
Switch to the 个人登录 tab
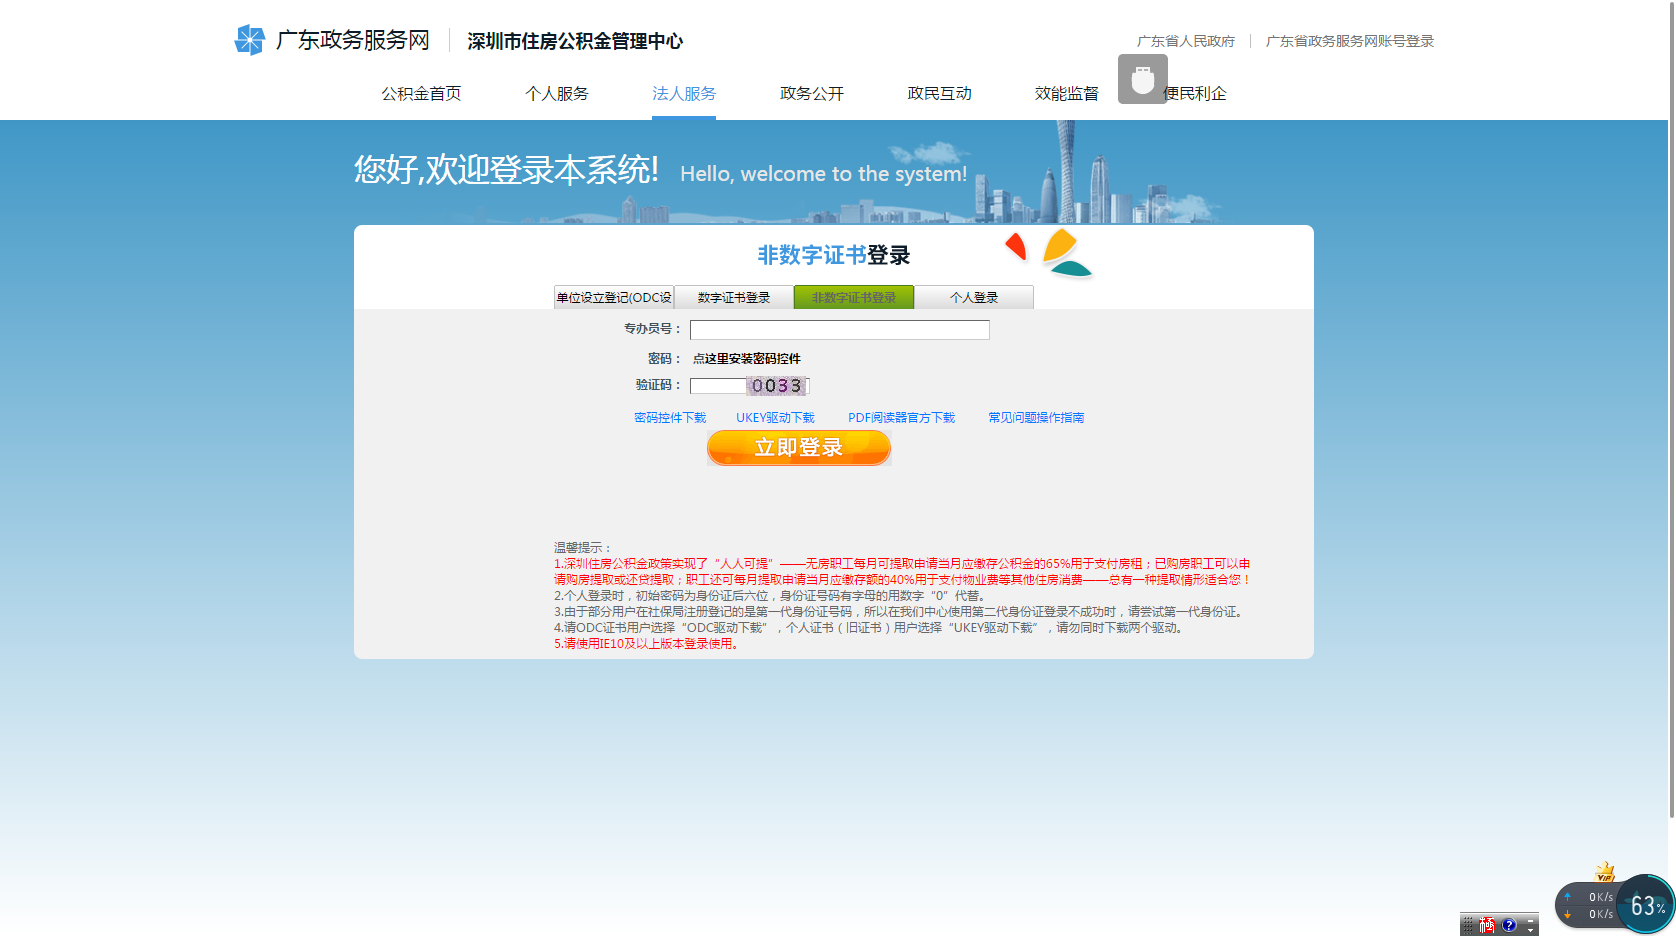(974, 298)
